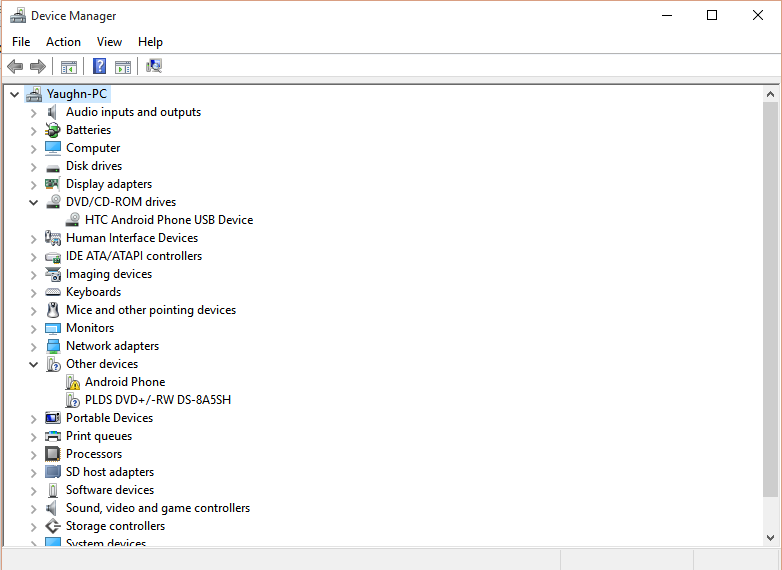Open the Help menu
782x570 pixels.
pyautogui.click(x=150, y=42)
